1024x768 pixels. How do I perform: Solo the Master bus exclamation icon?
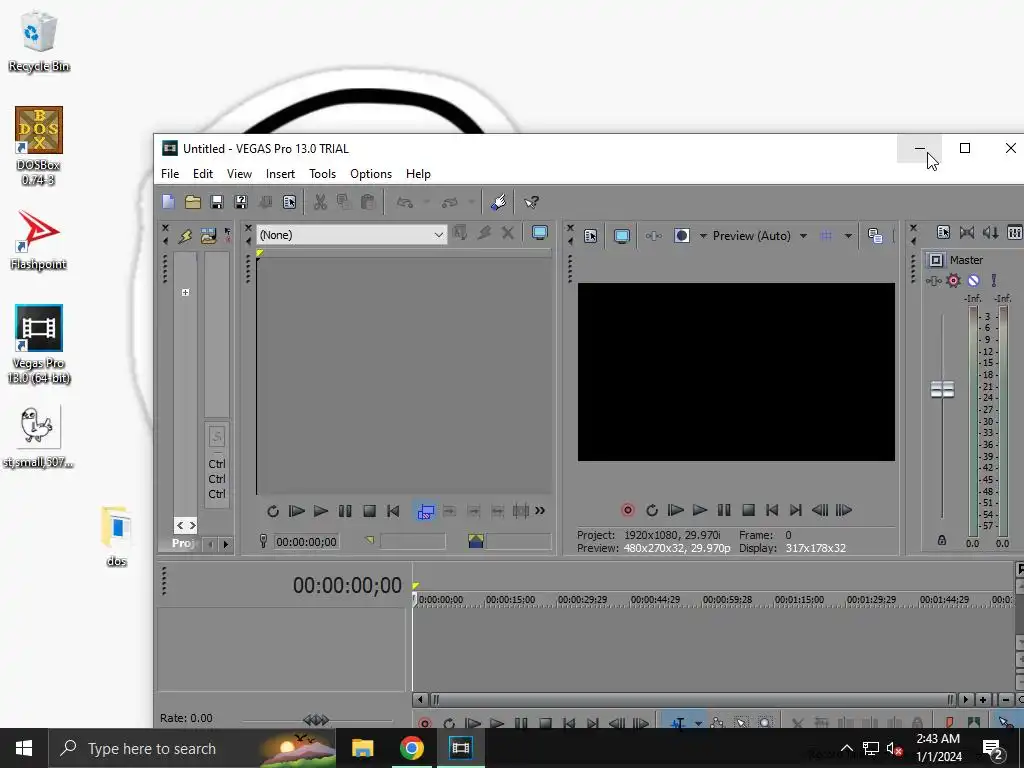pos(994,281)
